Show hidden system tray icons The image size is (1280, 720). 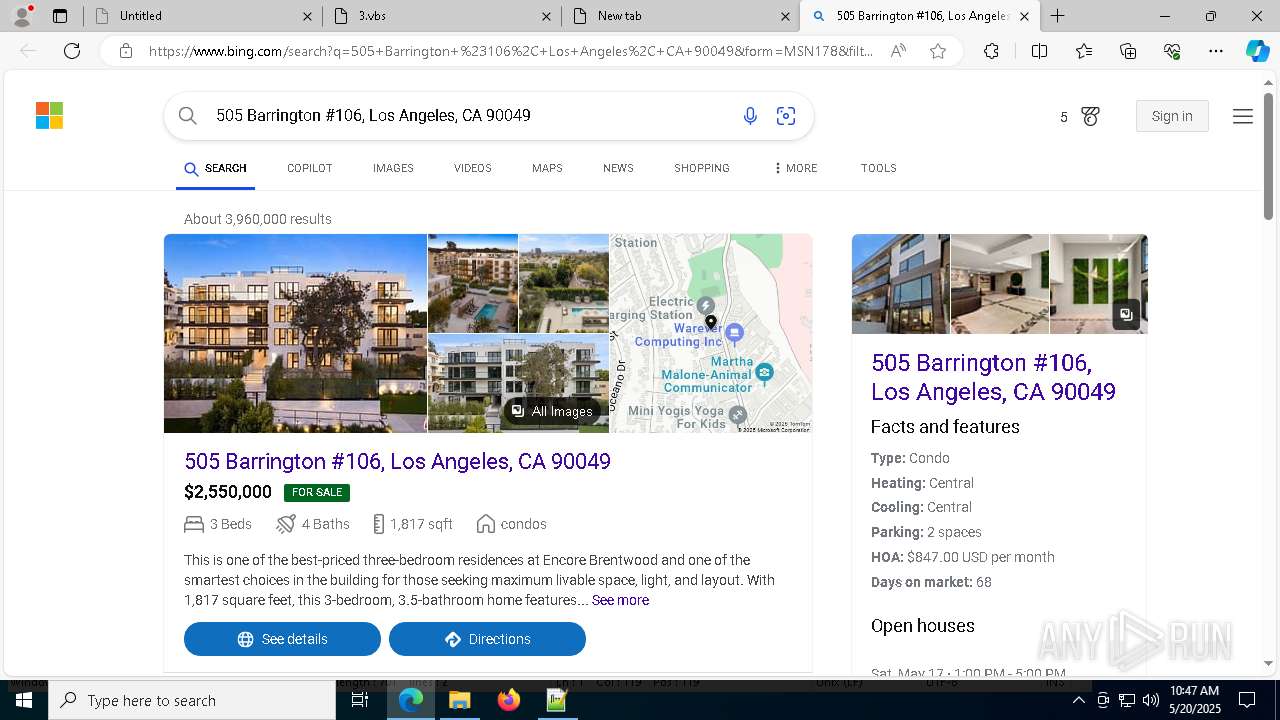[x=1078, y=700]
